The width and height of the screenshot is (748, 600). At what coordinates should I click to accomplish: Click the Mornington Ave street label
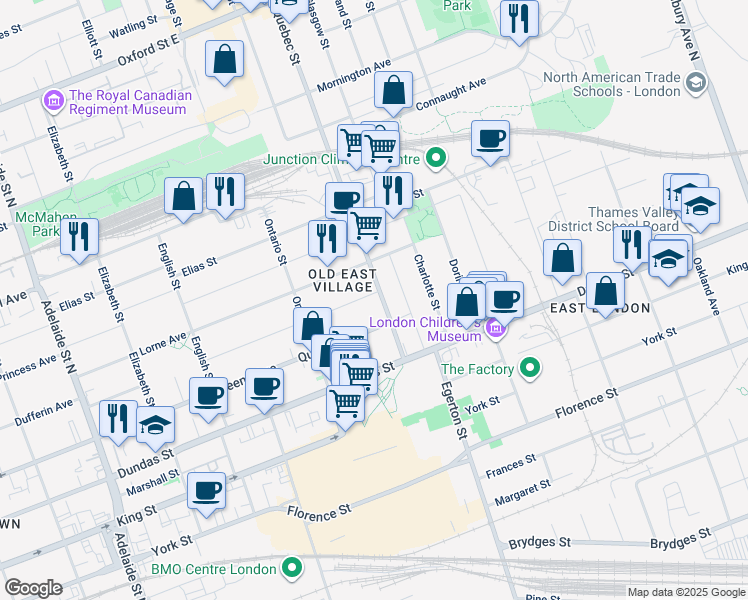click(354, 75)
